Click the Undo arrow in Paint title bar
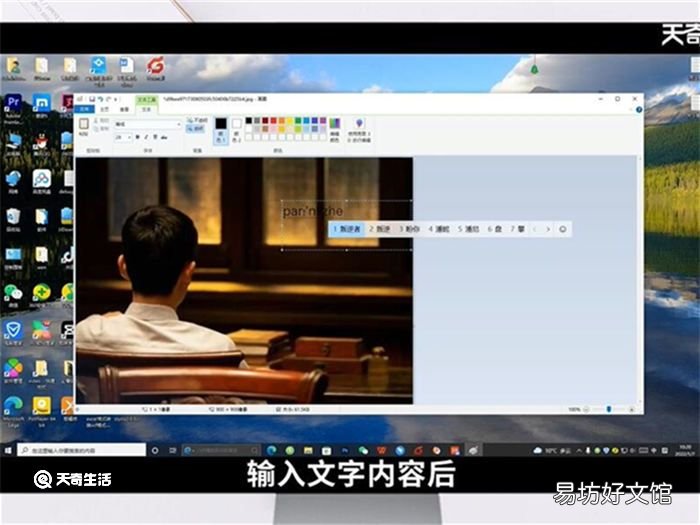 tap(100, 99)
